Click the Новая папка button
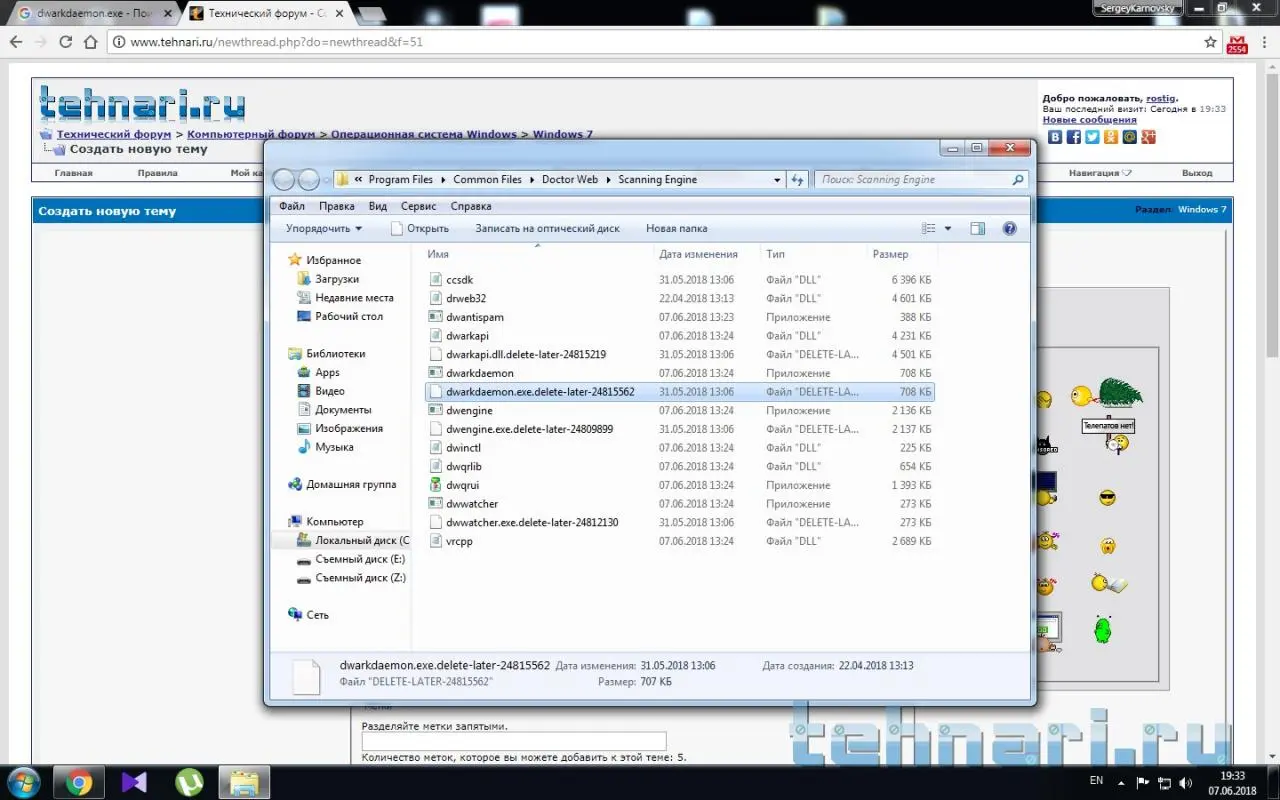Viewport: 1280px width, 800px height. [x=676, y=229]
